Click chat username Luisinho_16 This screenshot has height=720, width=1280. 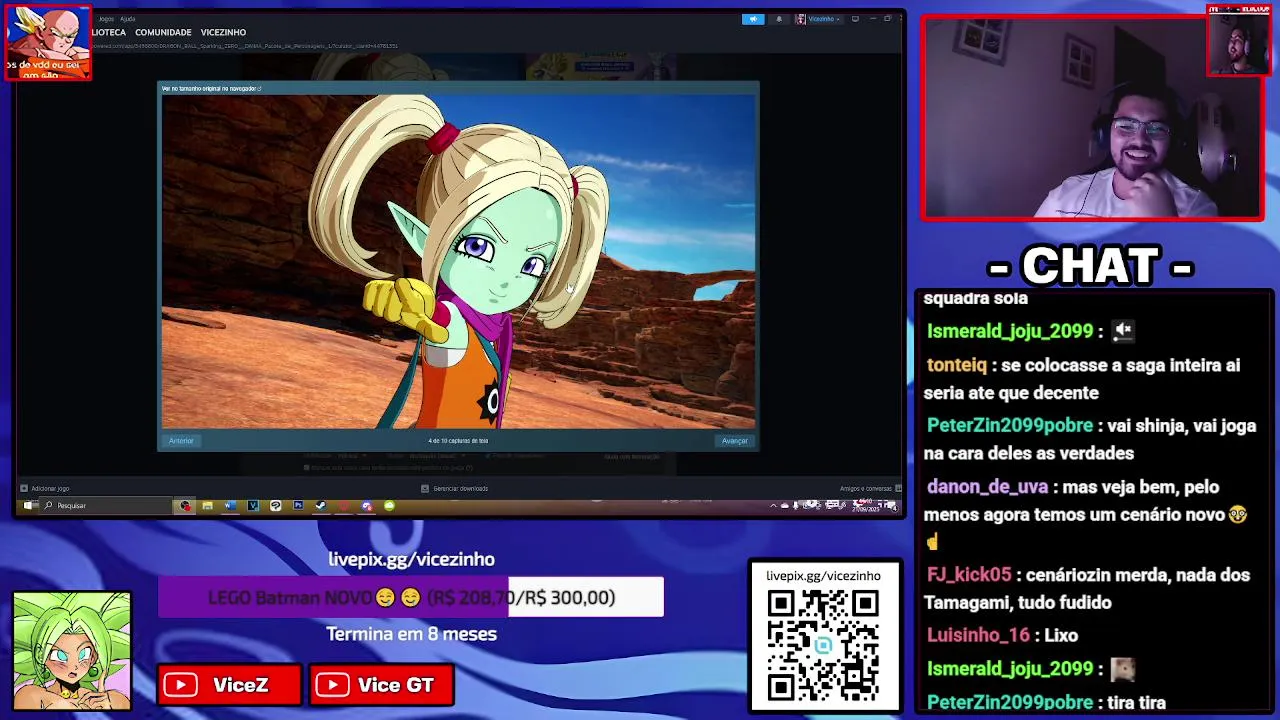point(978,636)
